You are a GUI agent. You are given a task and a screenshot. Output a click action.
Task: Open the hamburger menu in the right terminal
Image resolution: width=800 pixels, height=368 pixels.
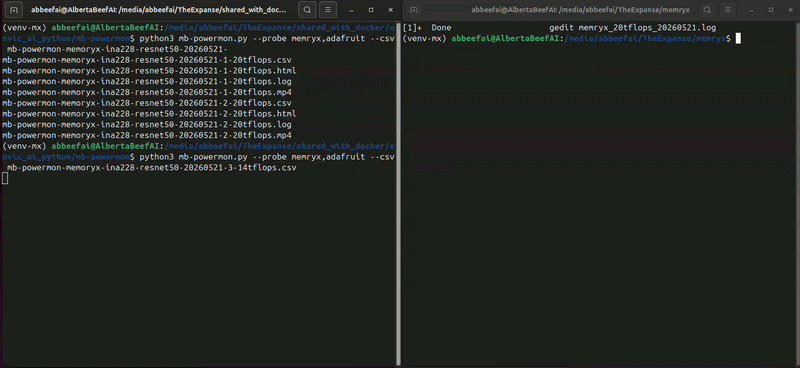pyautogui.click(x=728, y=9)
